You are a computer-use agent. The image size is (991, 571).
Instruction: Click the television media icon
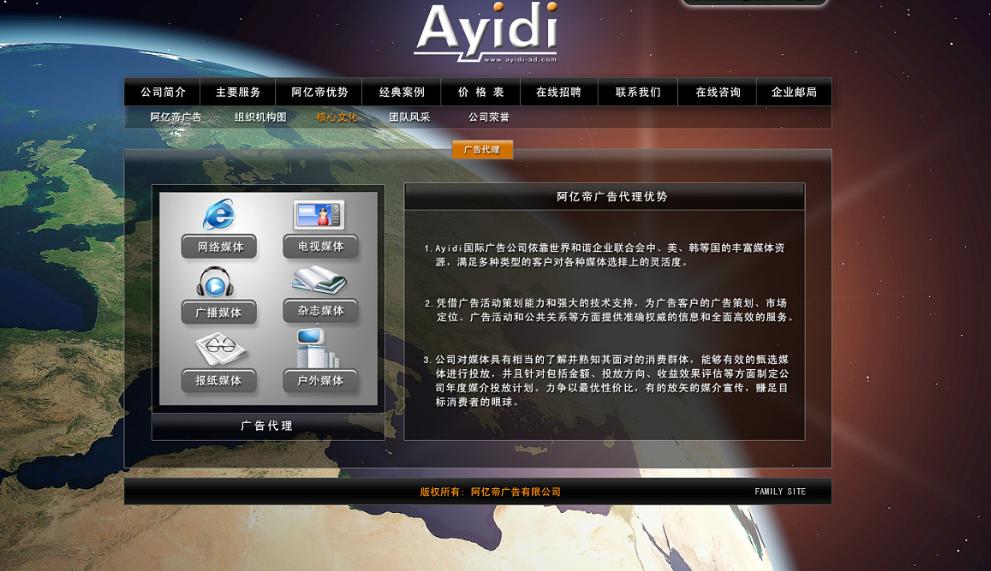coord(319,216)
